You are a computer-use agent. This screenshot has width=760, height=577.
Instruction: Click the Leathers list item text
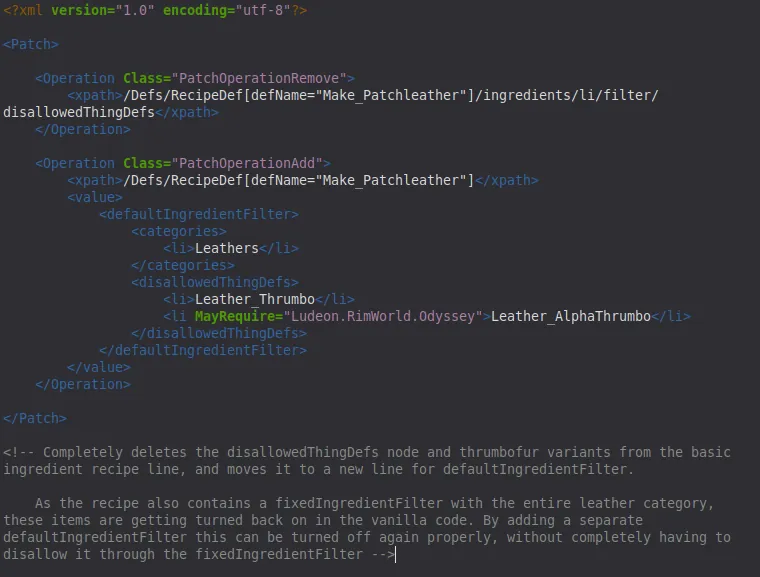pos(227,248)
